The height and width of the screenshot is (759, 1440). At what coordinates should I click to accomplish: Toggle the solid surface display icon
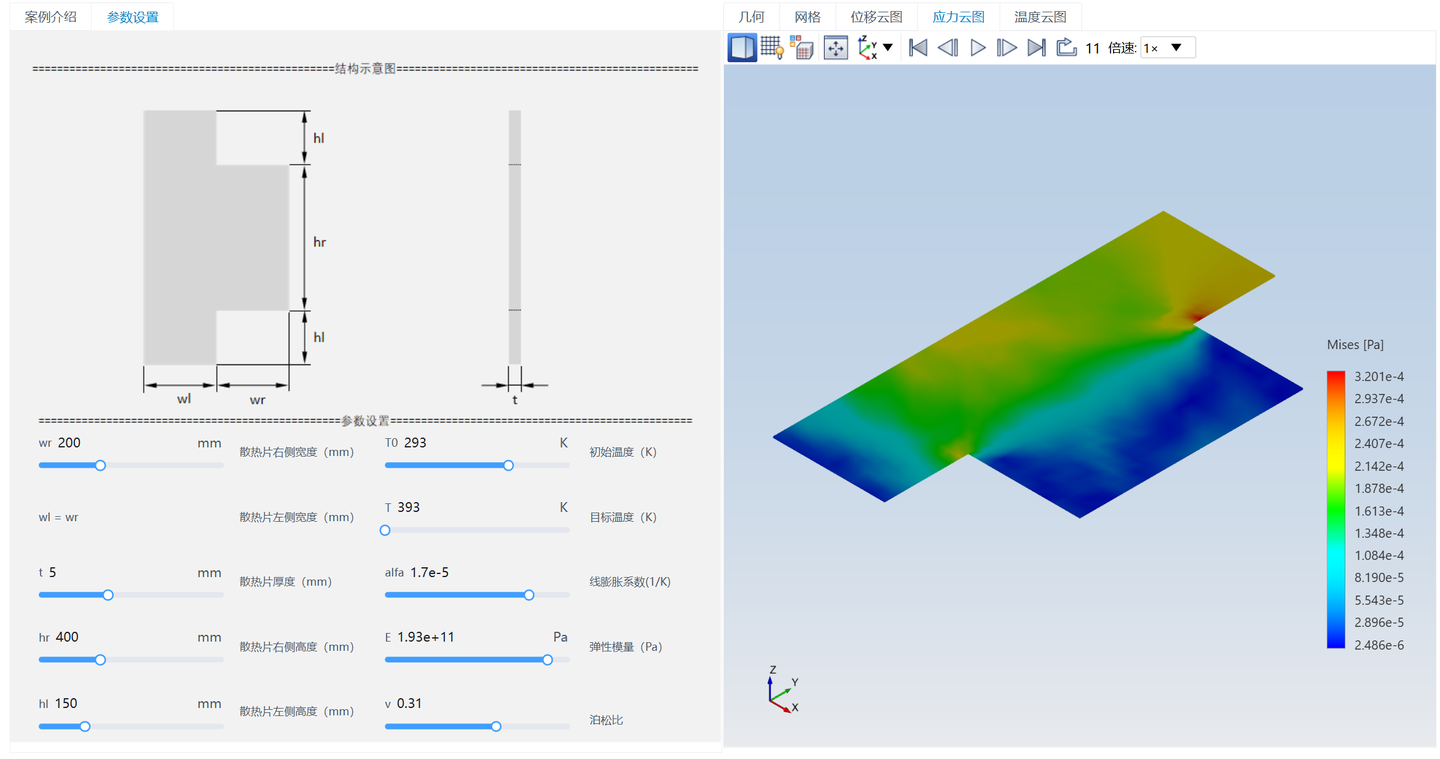click(742, 48)
